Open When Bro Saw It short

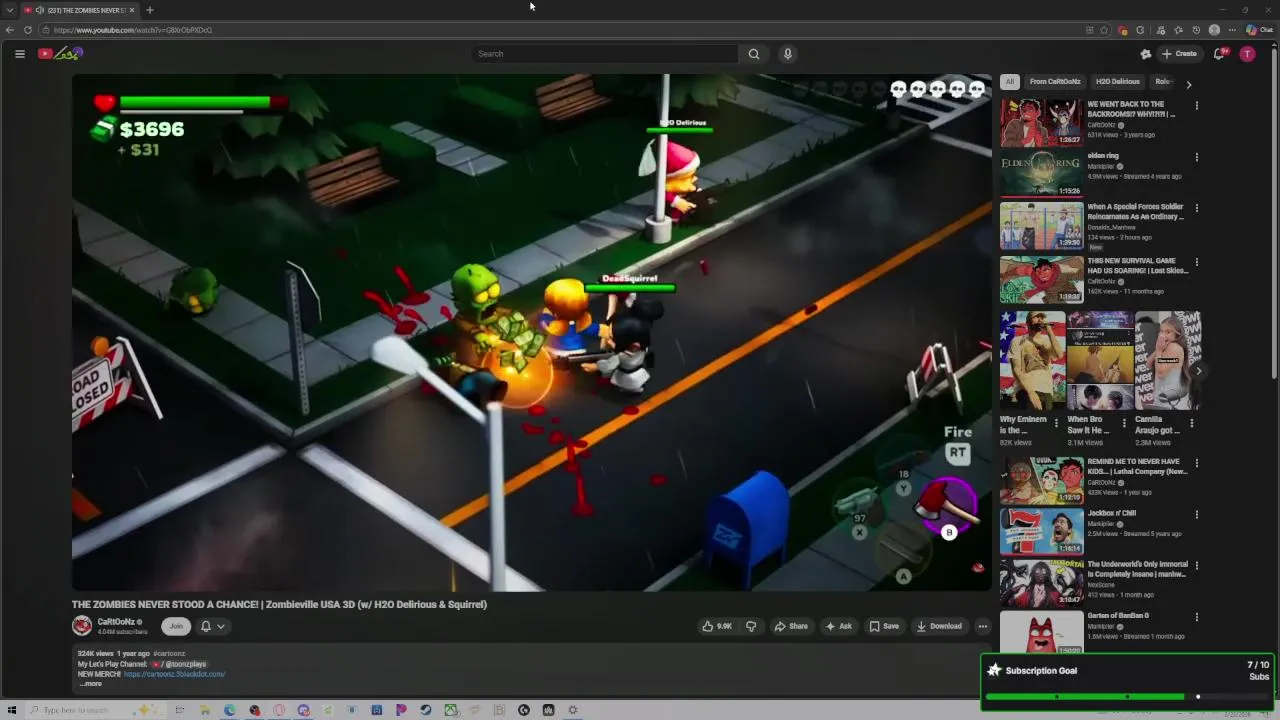point(1100,360)
